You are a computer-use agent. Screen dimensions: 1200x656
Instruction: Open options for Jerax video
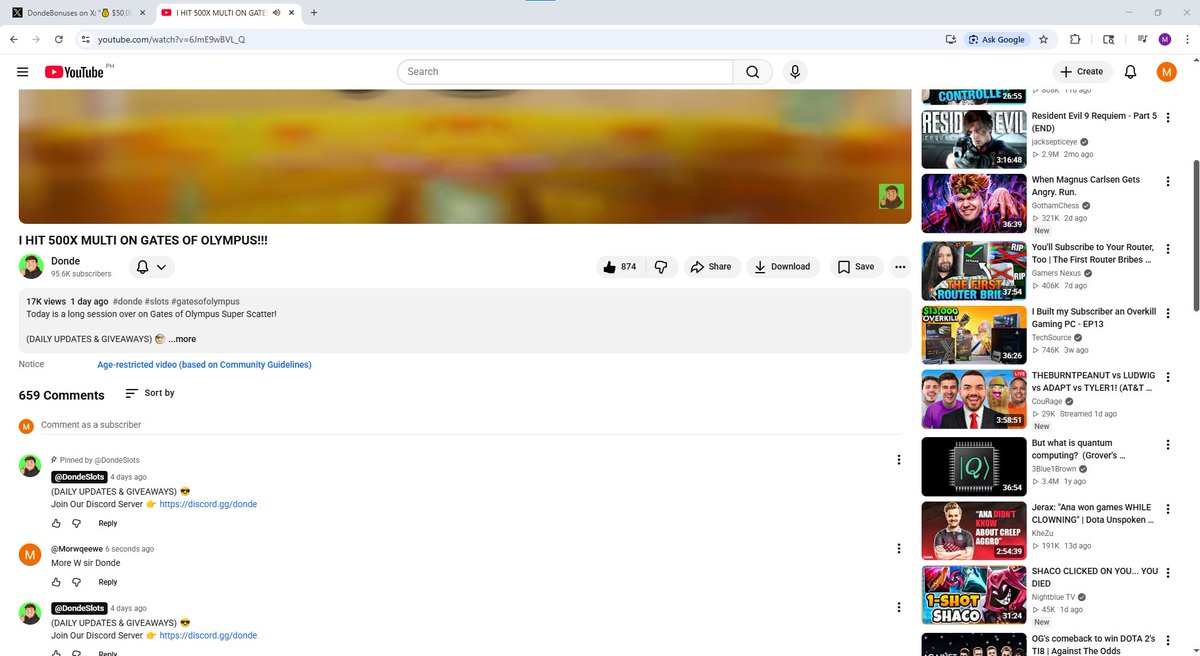1166,508
